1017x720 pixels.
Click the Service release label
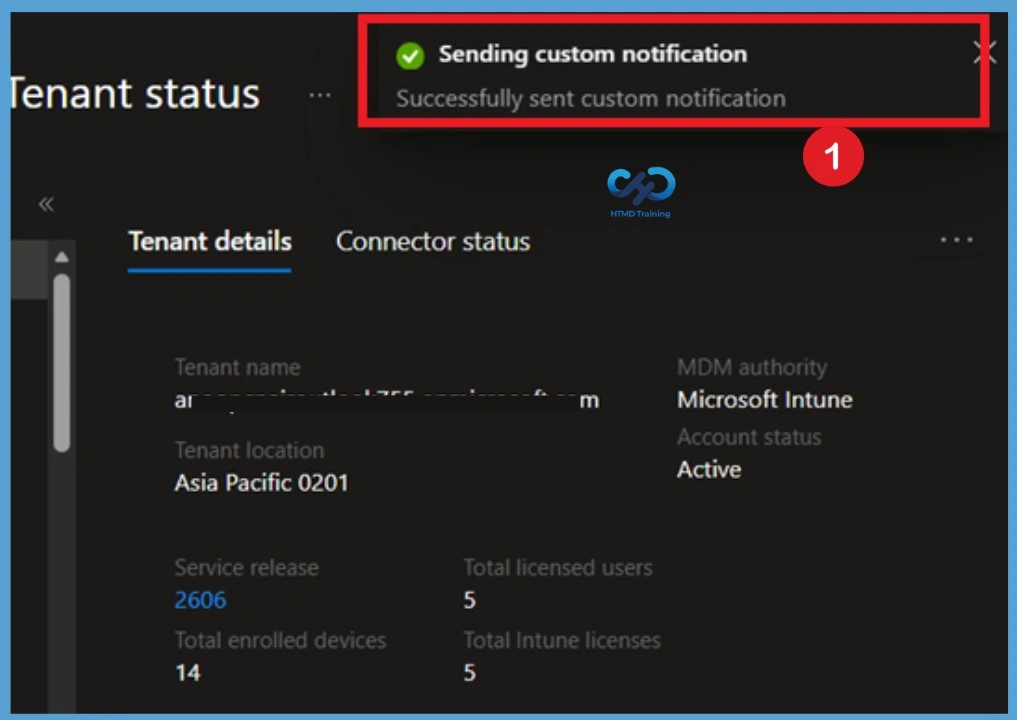click(246, 568)
